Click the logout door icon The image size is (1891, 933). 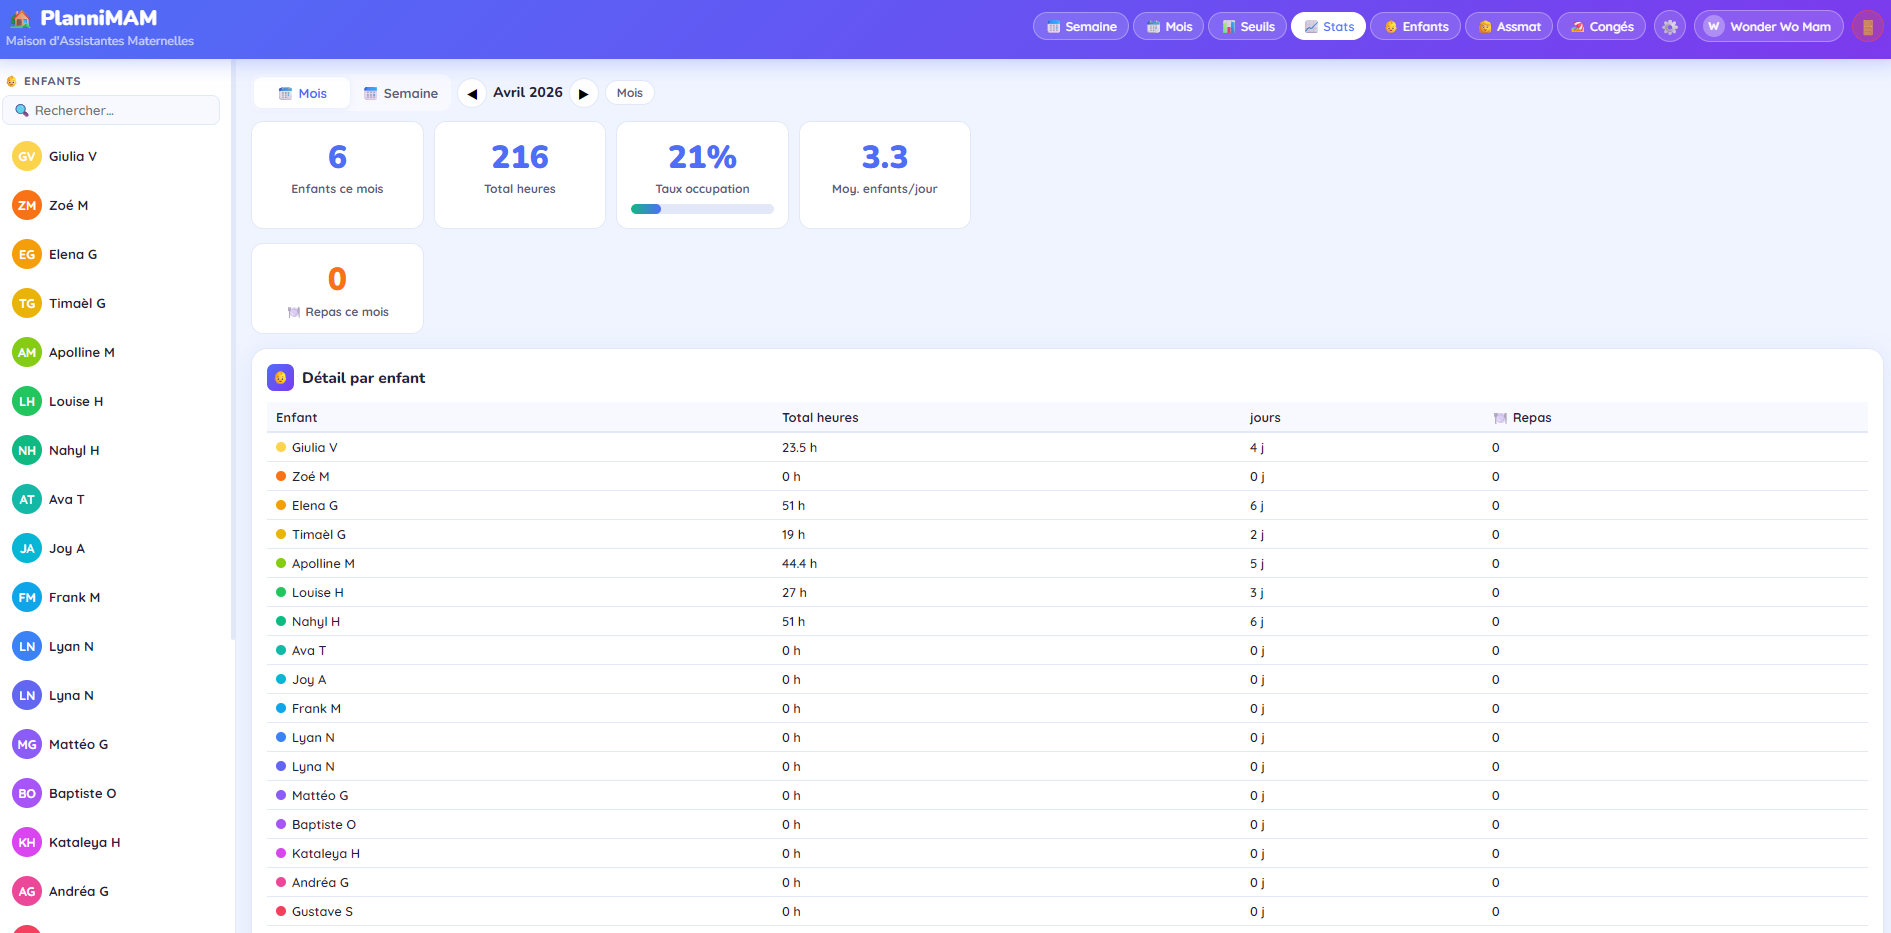1866,27
